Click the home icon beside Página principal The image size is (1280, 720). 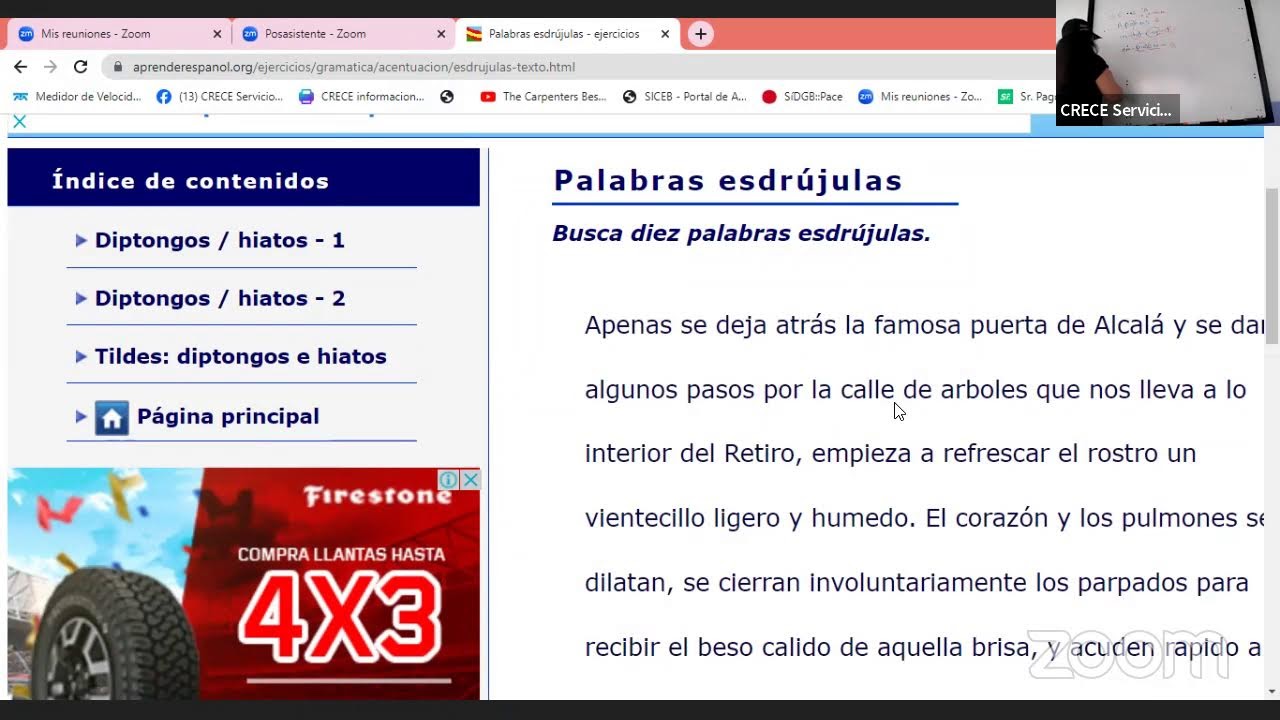point(112,418)
